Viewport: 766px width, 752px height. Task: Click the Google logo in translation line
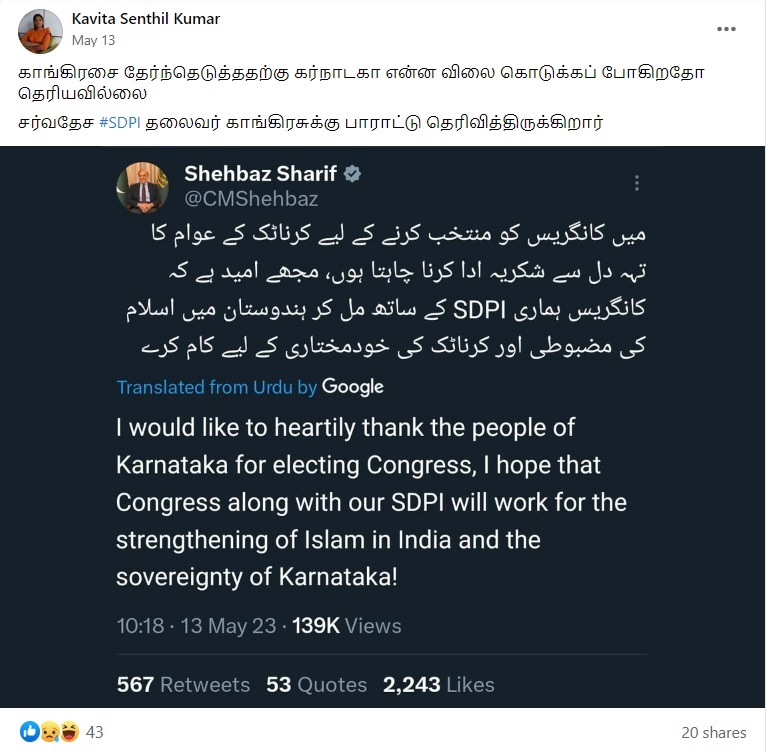click(x=352, y=386)
